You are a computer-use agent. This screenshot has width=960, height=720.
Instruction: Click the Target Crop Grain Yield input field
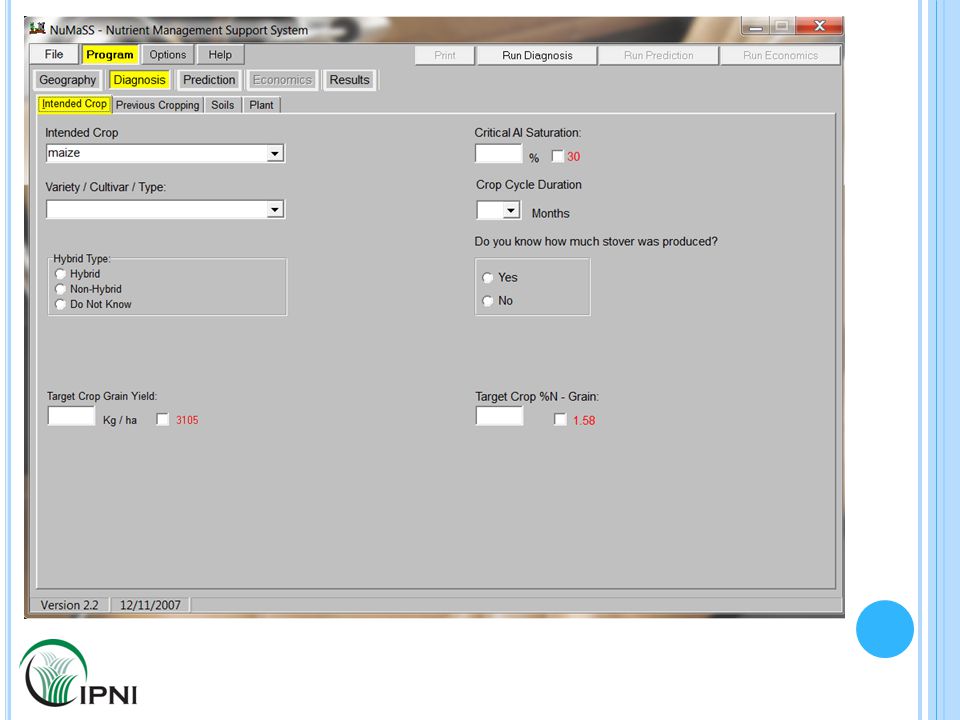click(71, 416)
